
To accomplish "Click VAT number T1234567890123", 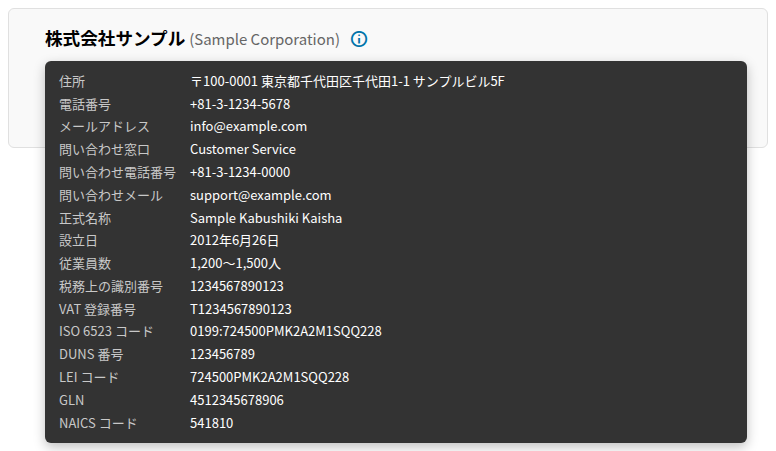I will (x=241, y=309).
